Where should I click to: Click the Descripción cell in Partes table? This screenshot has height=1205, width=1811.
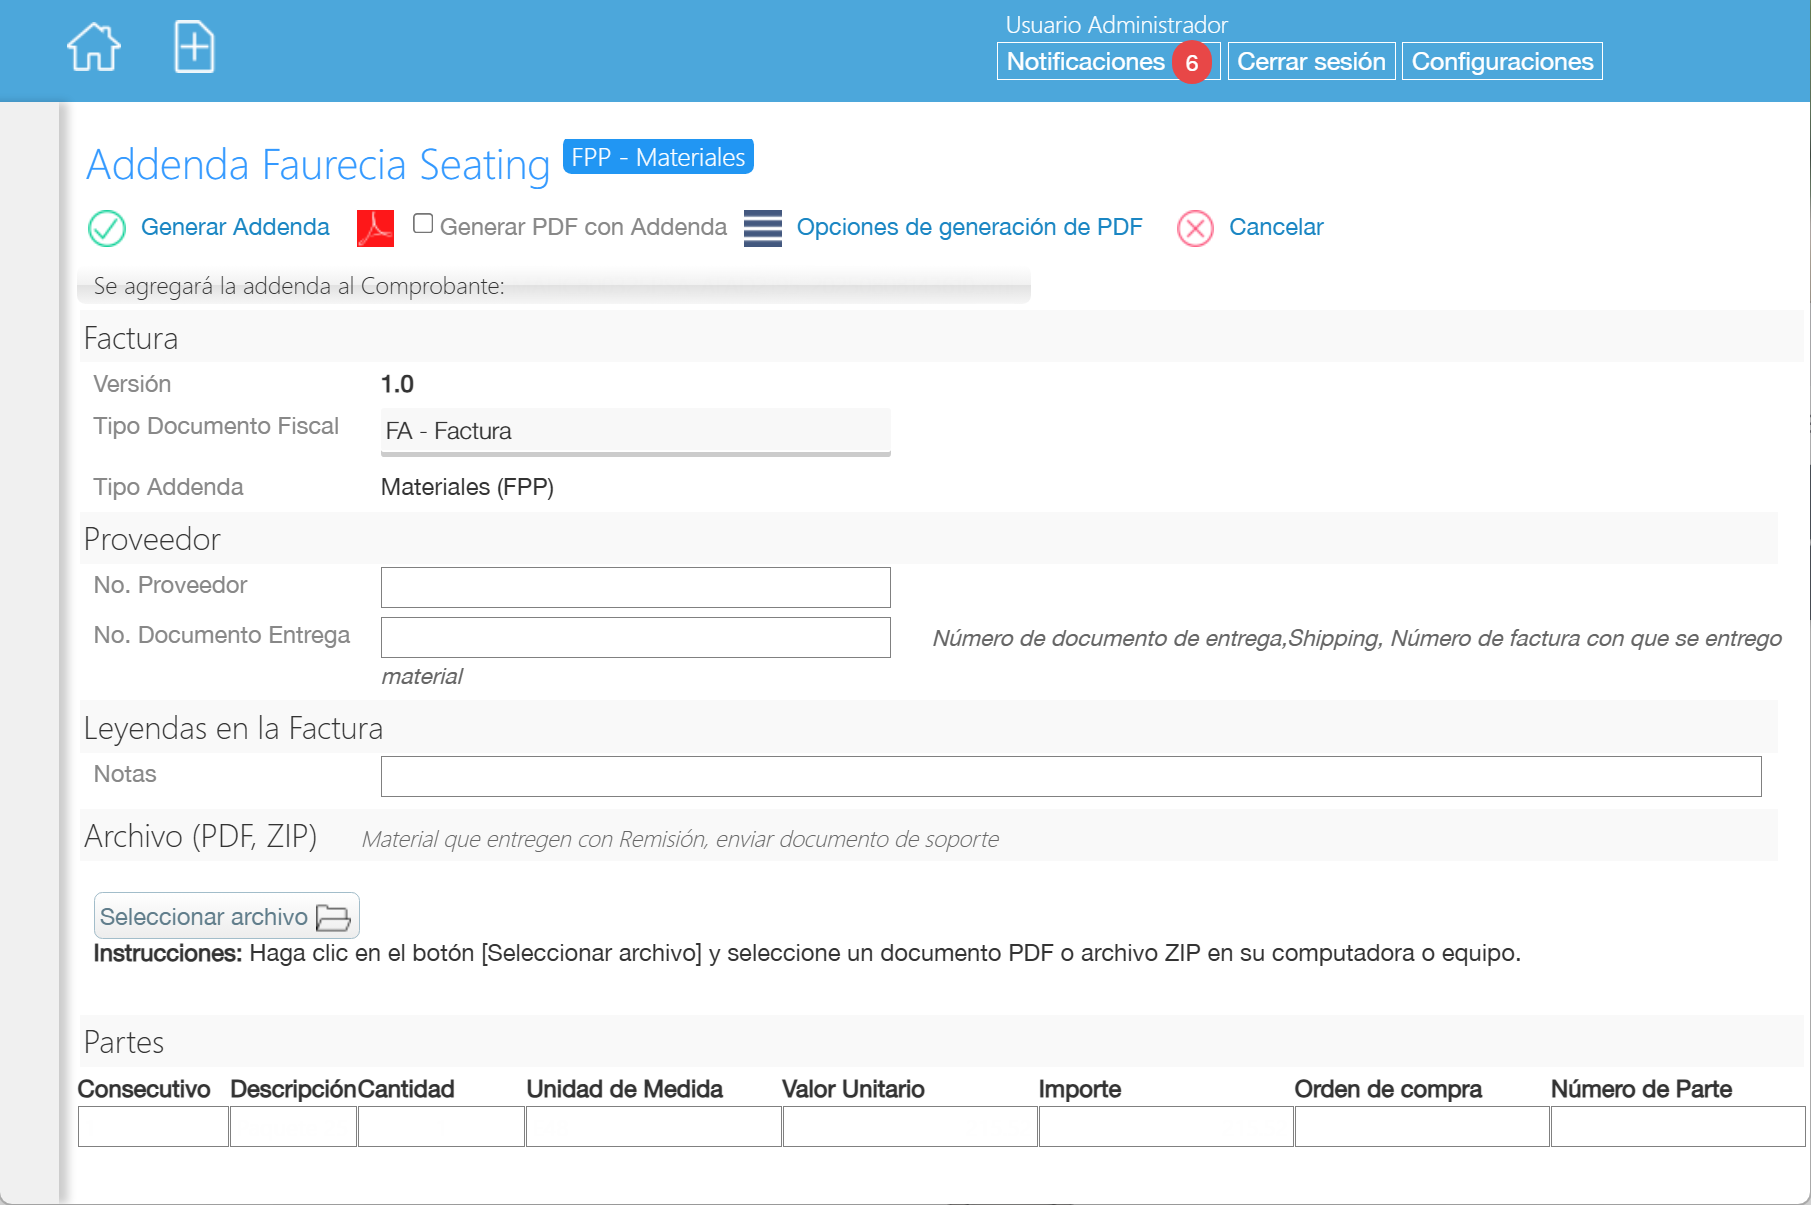[x=293, y=1127]
